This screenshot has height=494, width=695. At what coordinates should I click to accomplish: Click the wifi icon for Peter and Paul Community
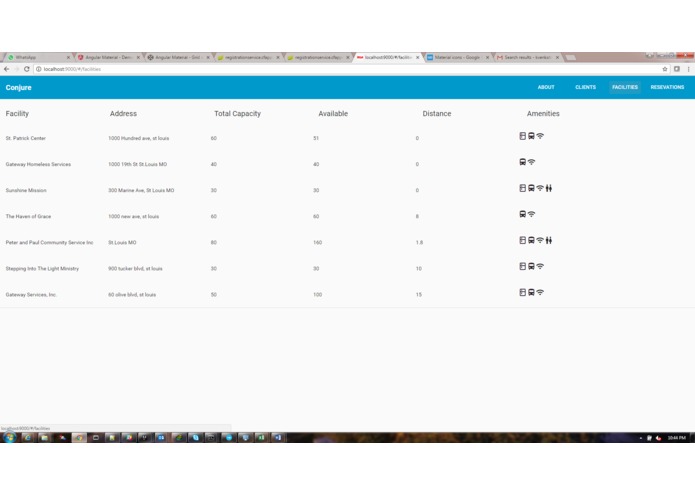[x=540, y=240]
